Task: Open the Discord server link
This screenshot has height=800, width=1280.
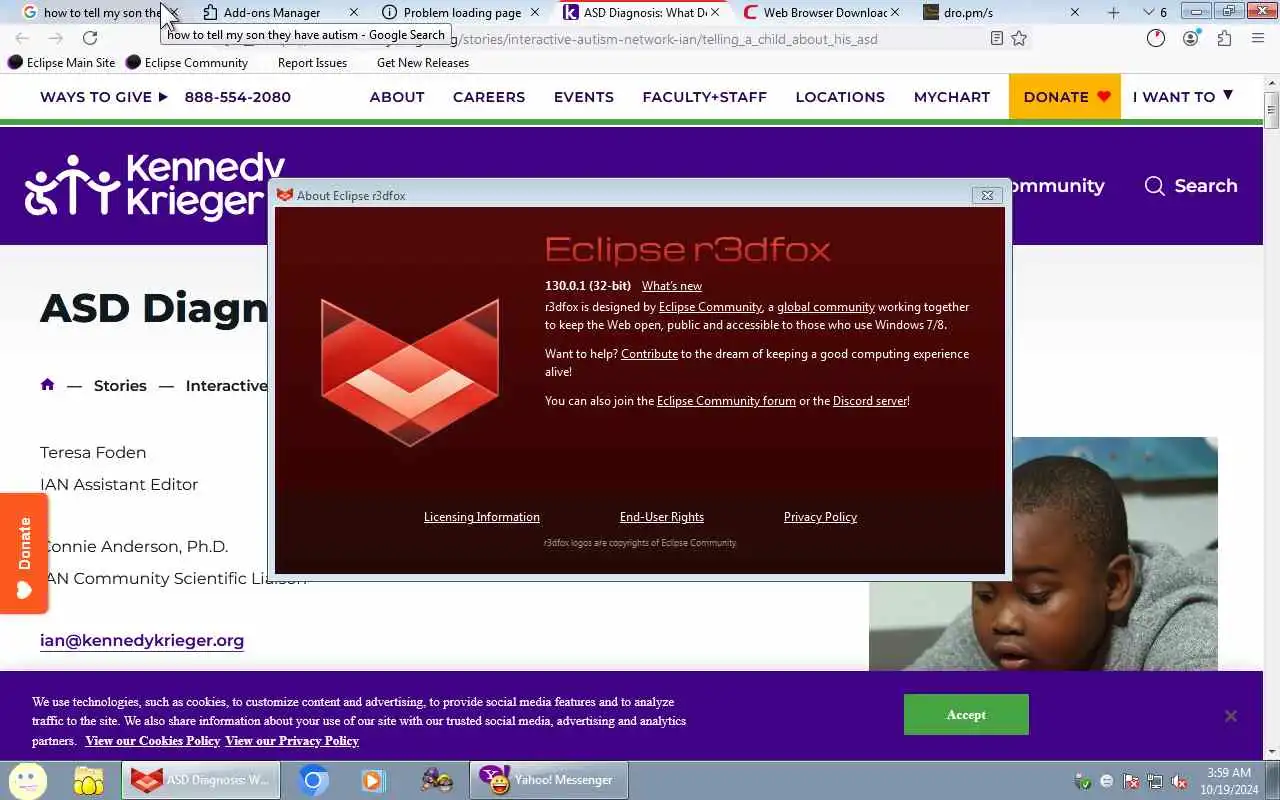Action: [870, 401]
